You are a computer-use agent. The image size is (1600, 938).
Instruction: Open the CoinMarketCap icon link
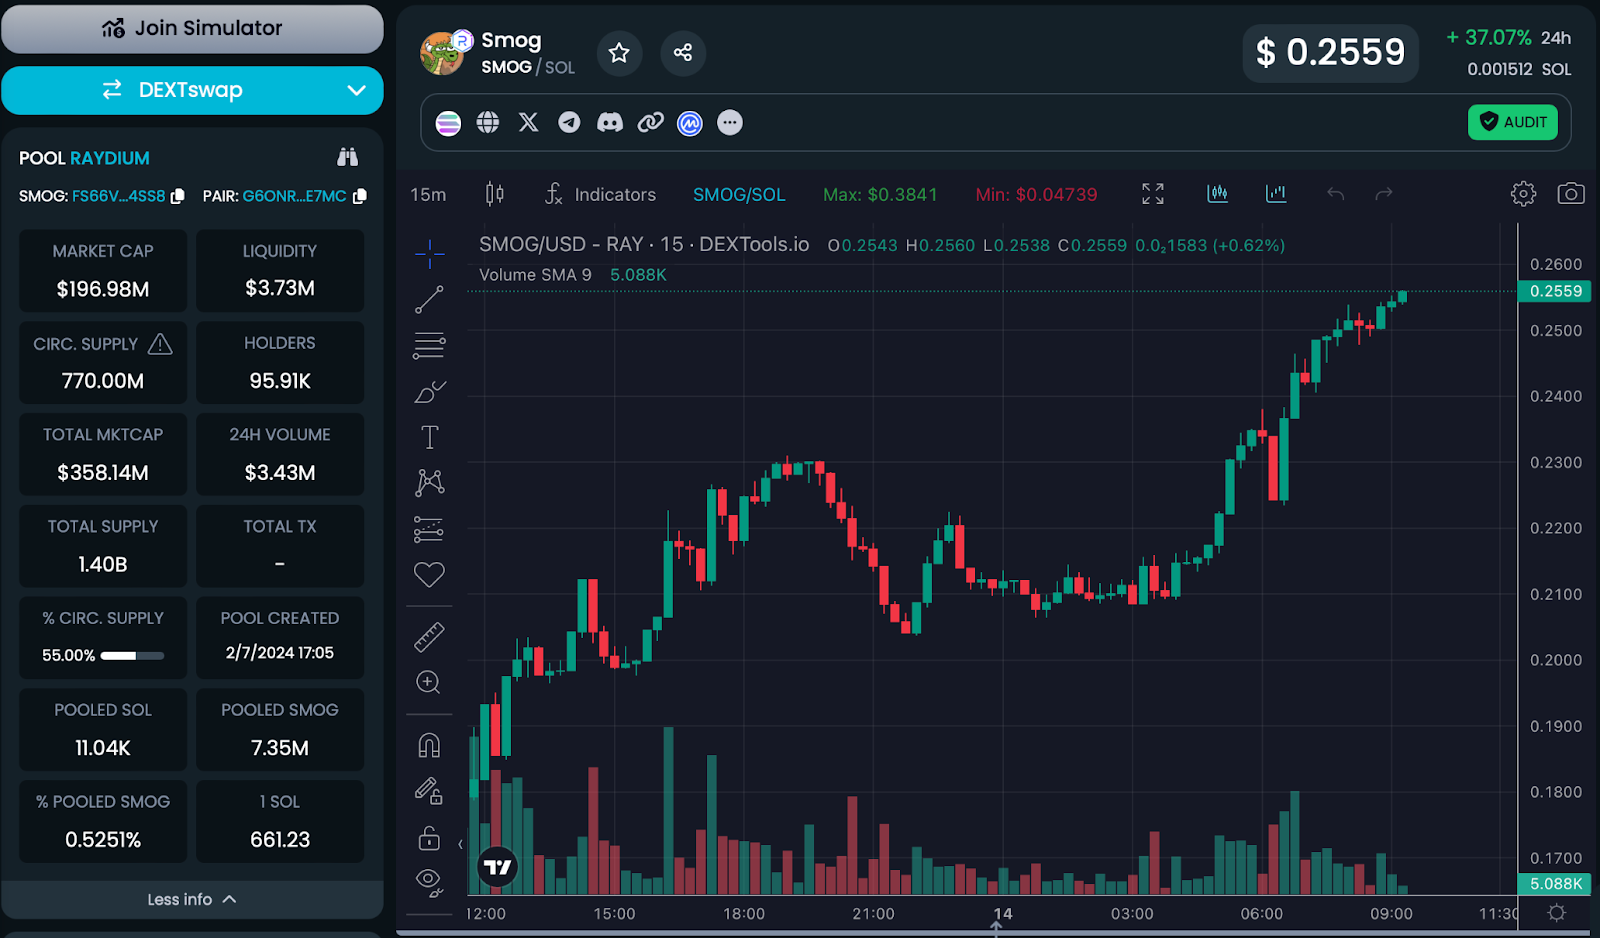690,123
